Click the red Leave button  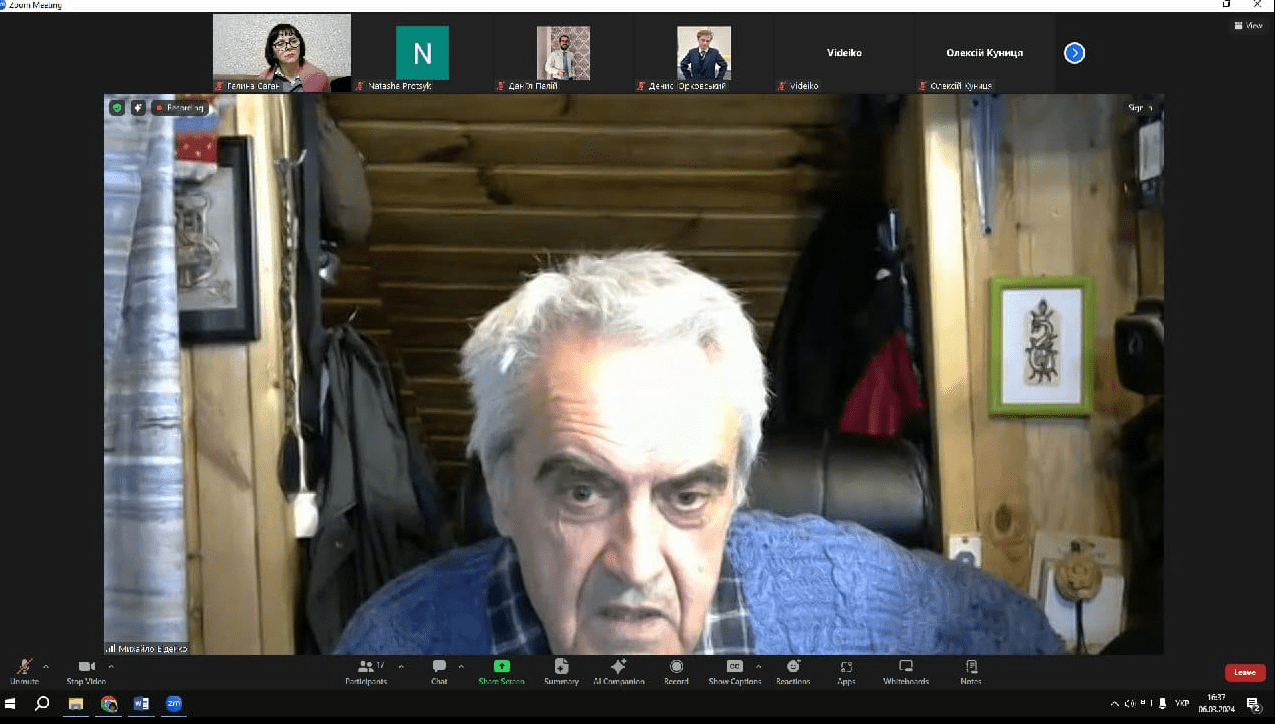[1244, 672]
